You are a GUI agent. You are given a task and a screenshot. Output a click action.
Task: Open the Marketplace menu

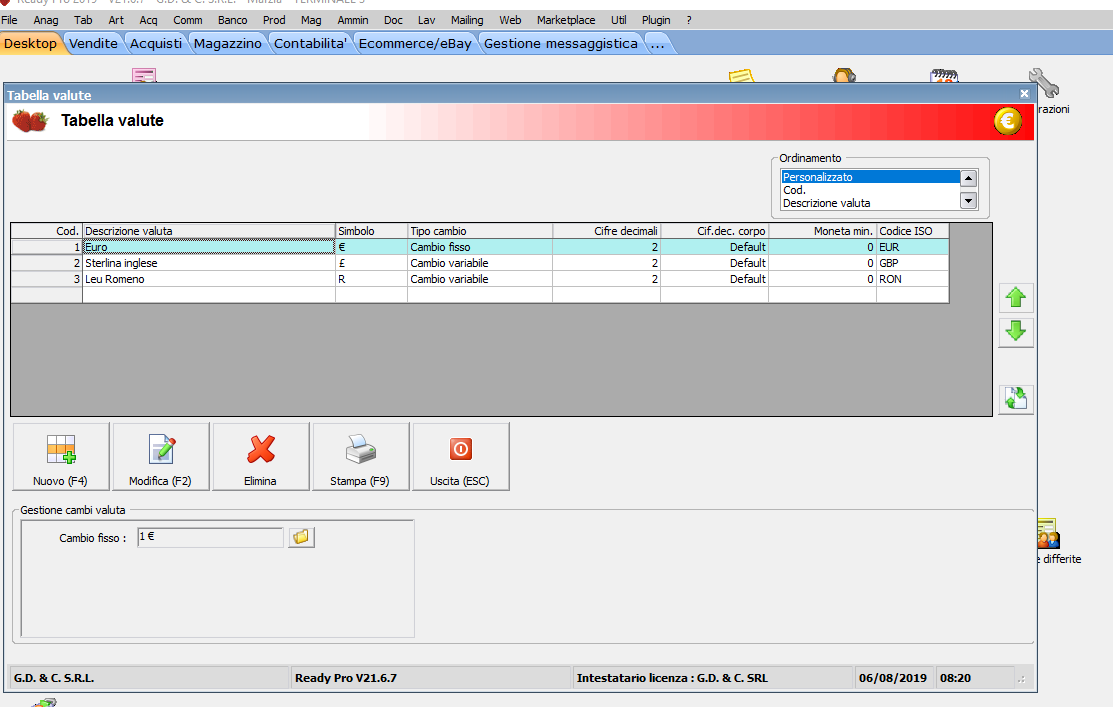(x=566, y=20)
